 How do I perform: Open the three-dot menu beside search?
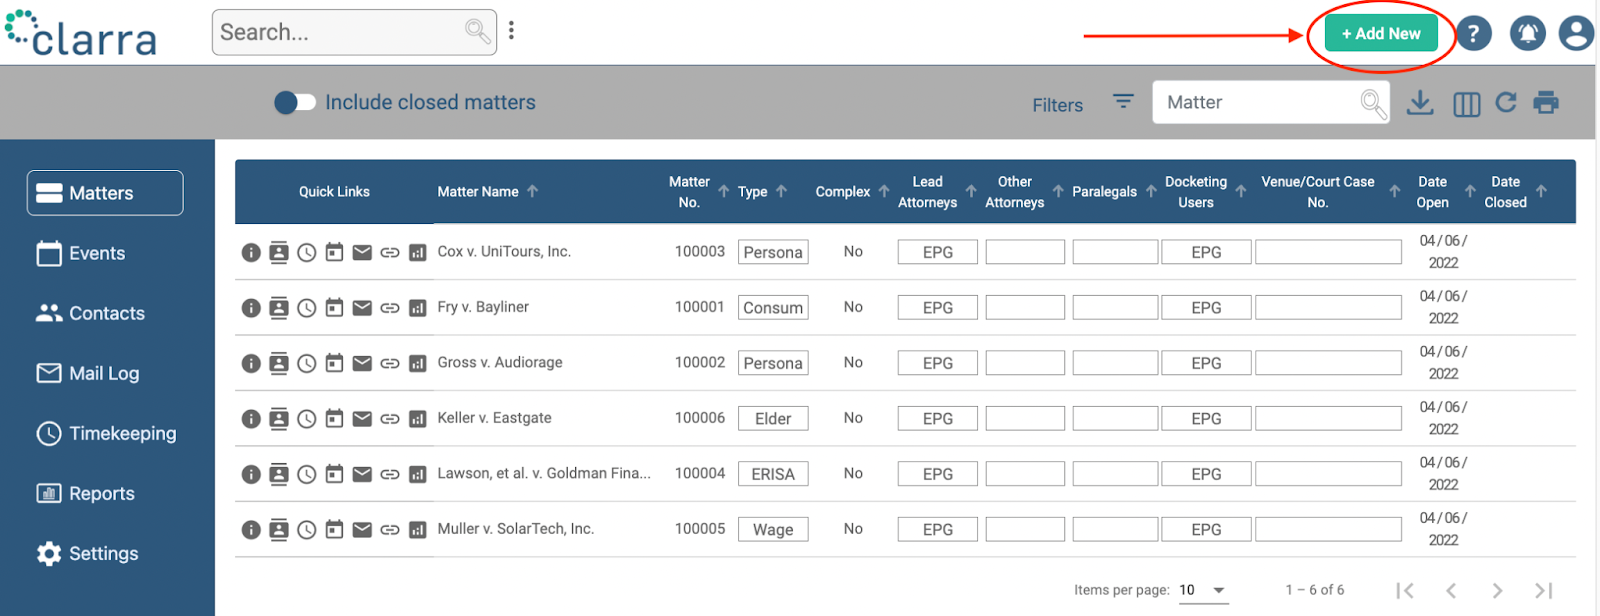click(511, 31)
